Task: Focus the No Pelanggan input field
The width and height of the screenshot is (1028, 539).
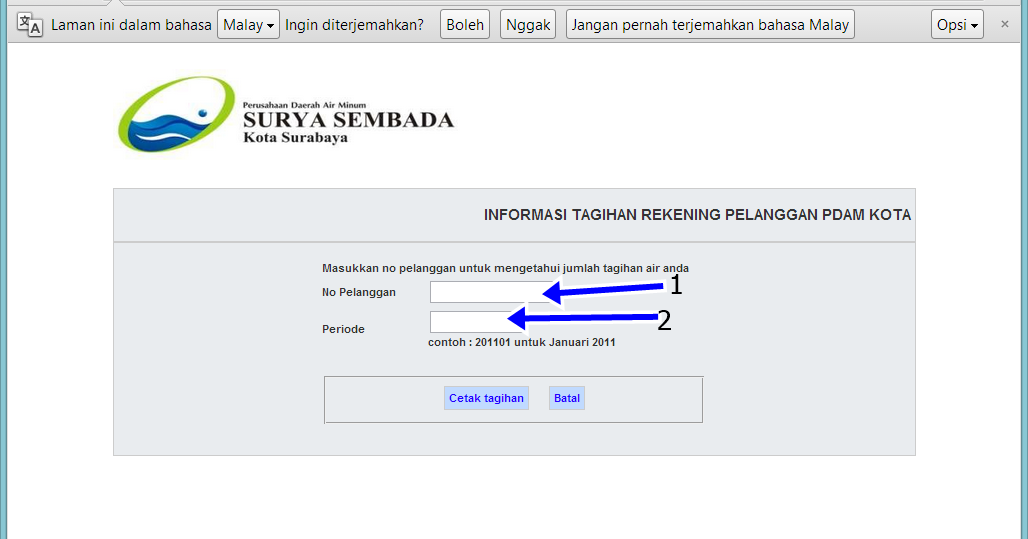Action: coord(491,292)
